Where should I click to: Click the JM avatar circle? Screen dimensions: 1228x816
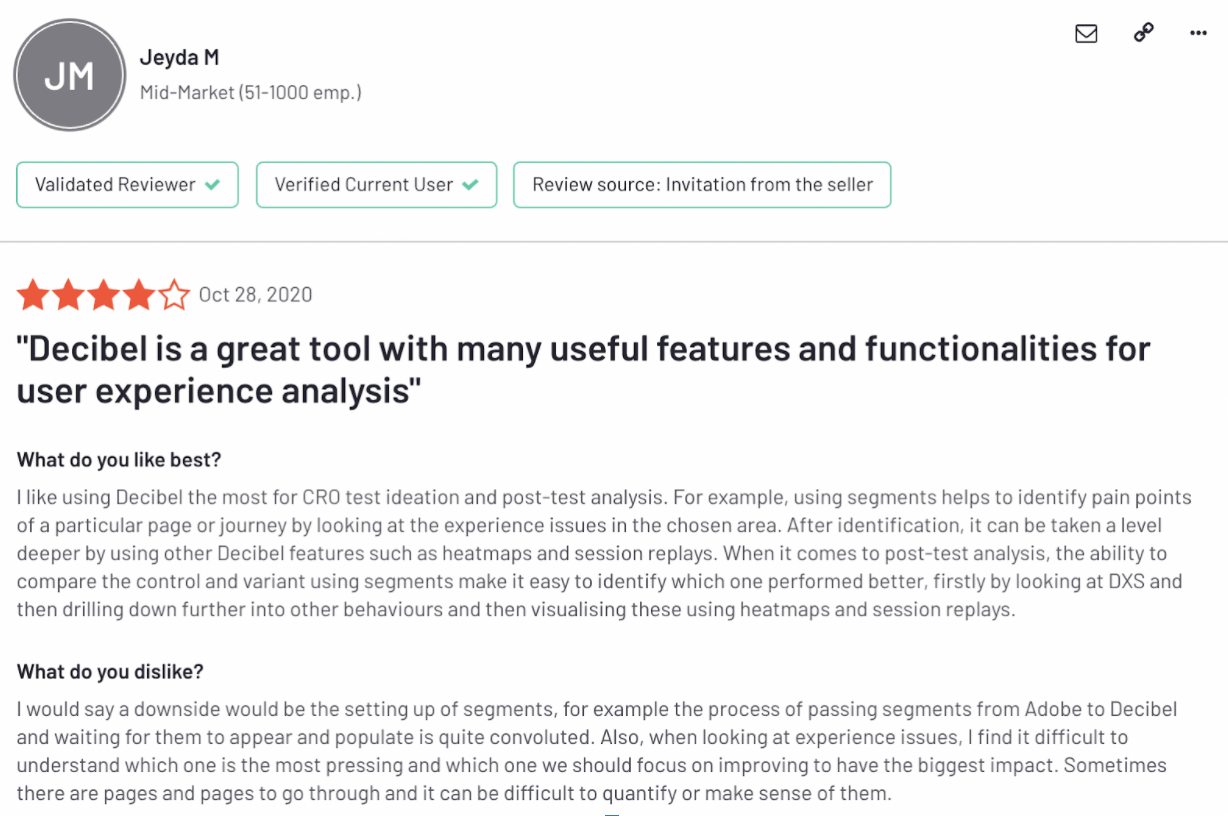pos(68,77)
